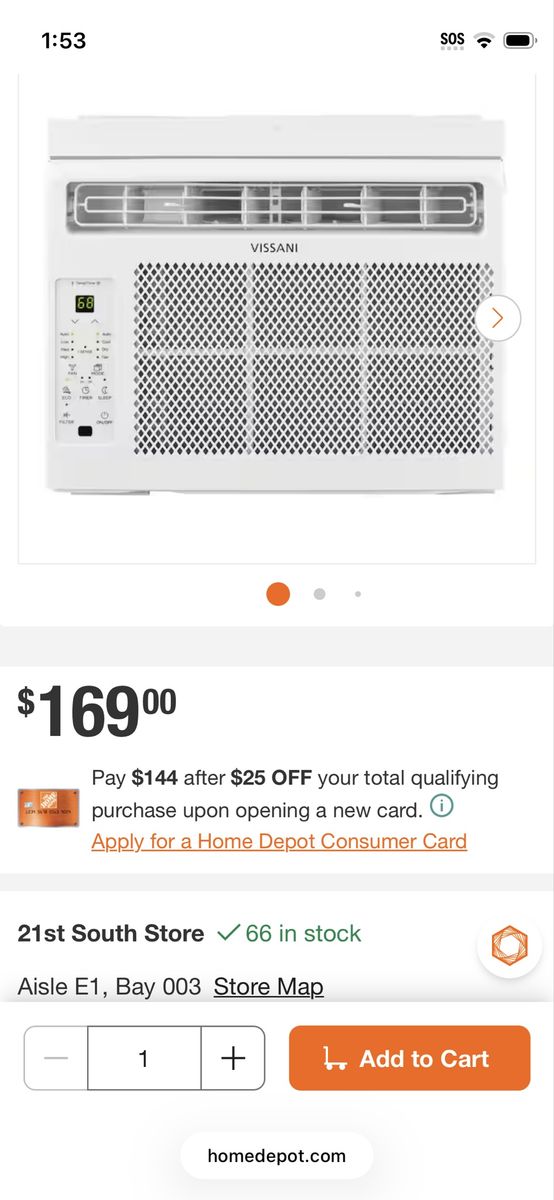Open the info icon for card offer details
This screenshot has height=1200, width=554.
click(x=441, y=806)
